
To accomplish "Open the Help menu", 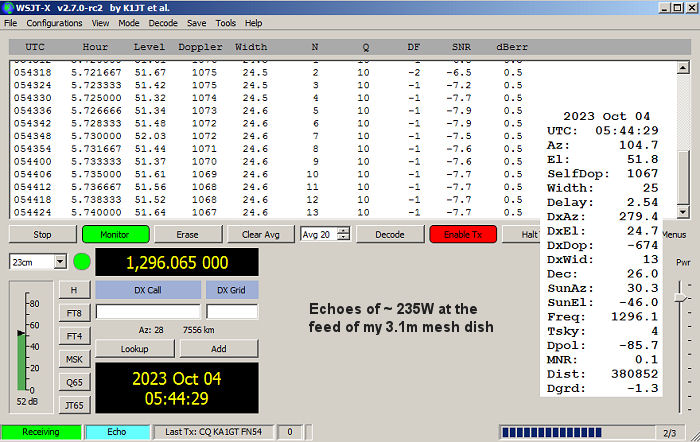I will pyautogui.click(x=253, y=23).
